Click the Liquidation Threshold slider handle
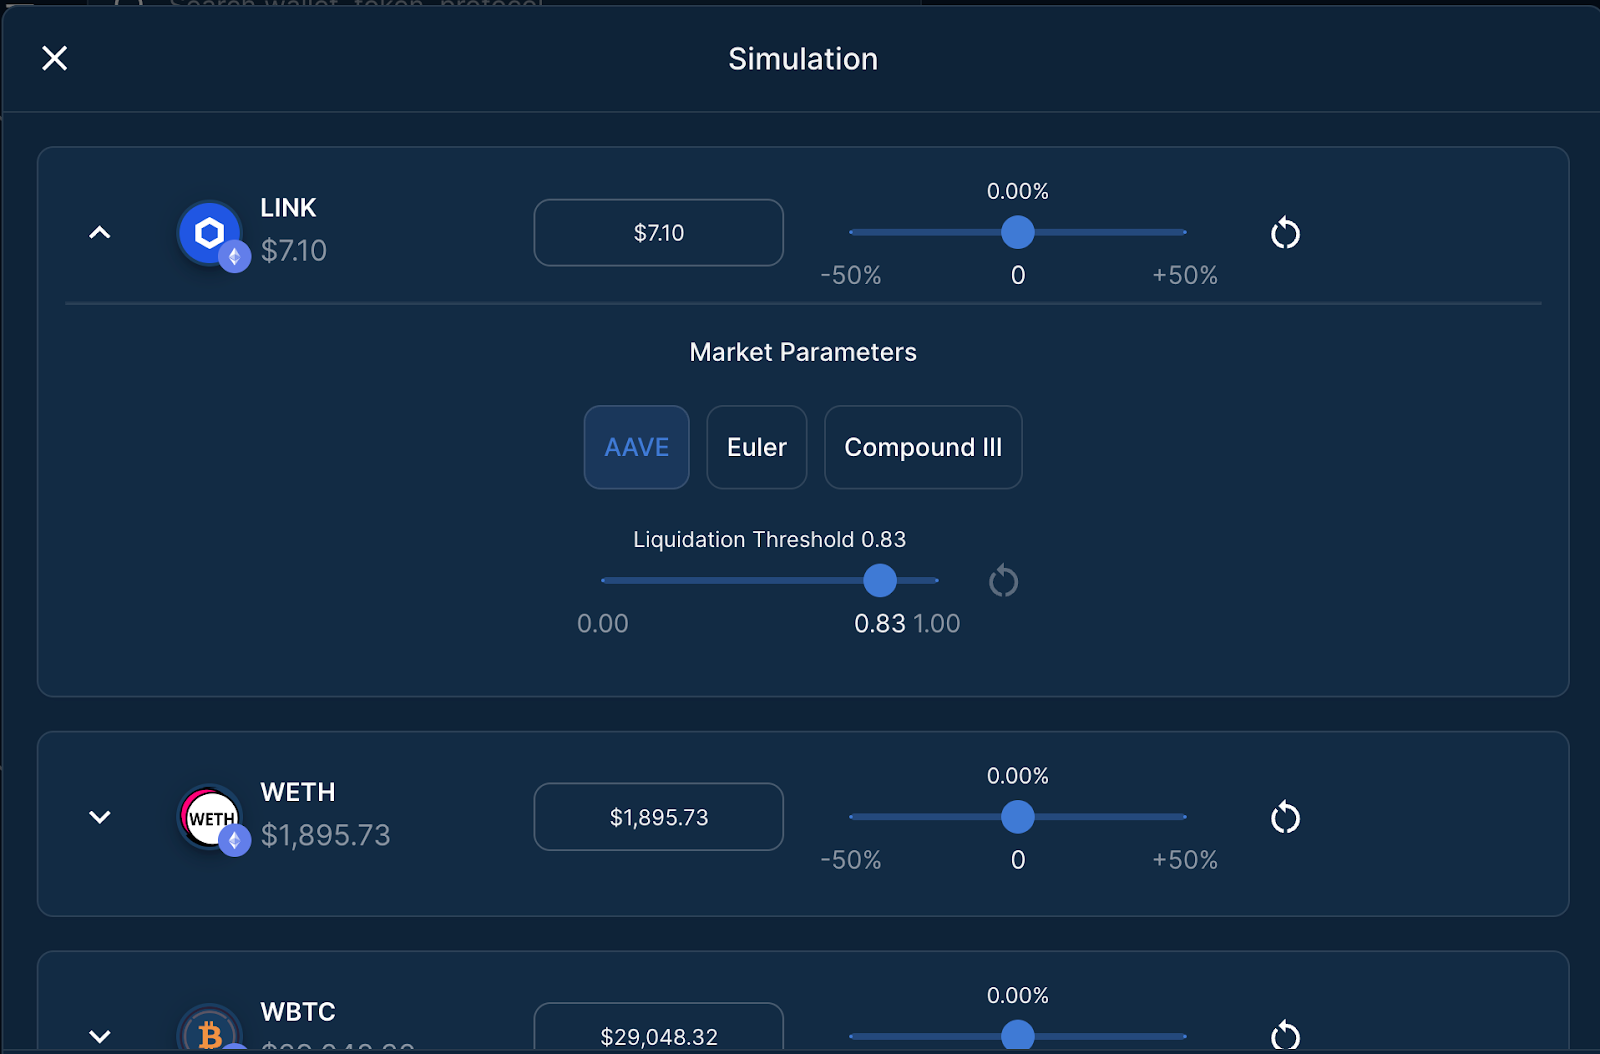Image resolution: width=1600 pixels, height=1054 pixels. click(880, 580)
